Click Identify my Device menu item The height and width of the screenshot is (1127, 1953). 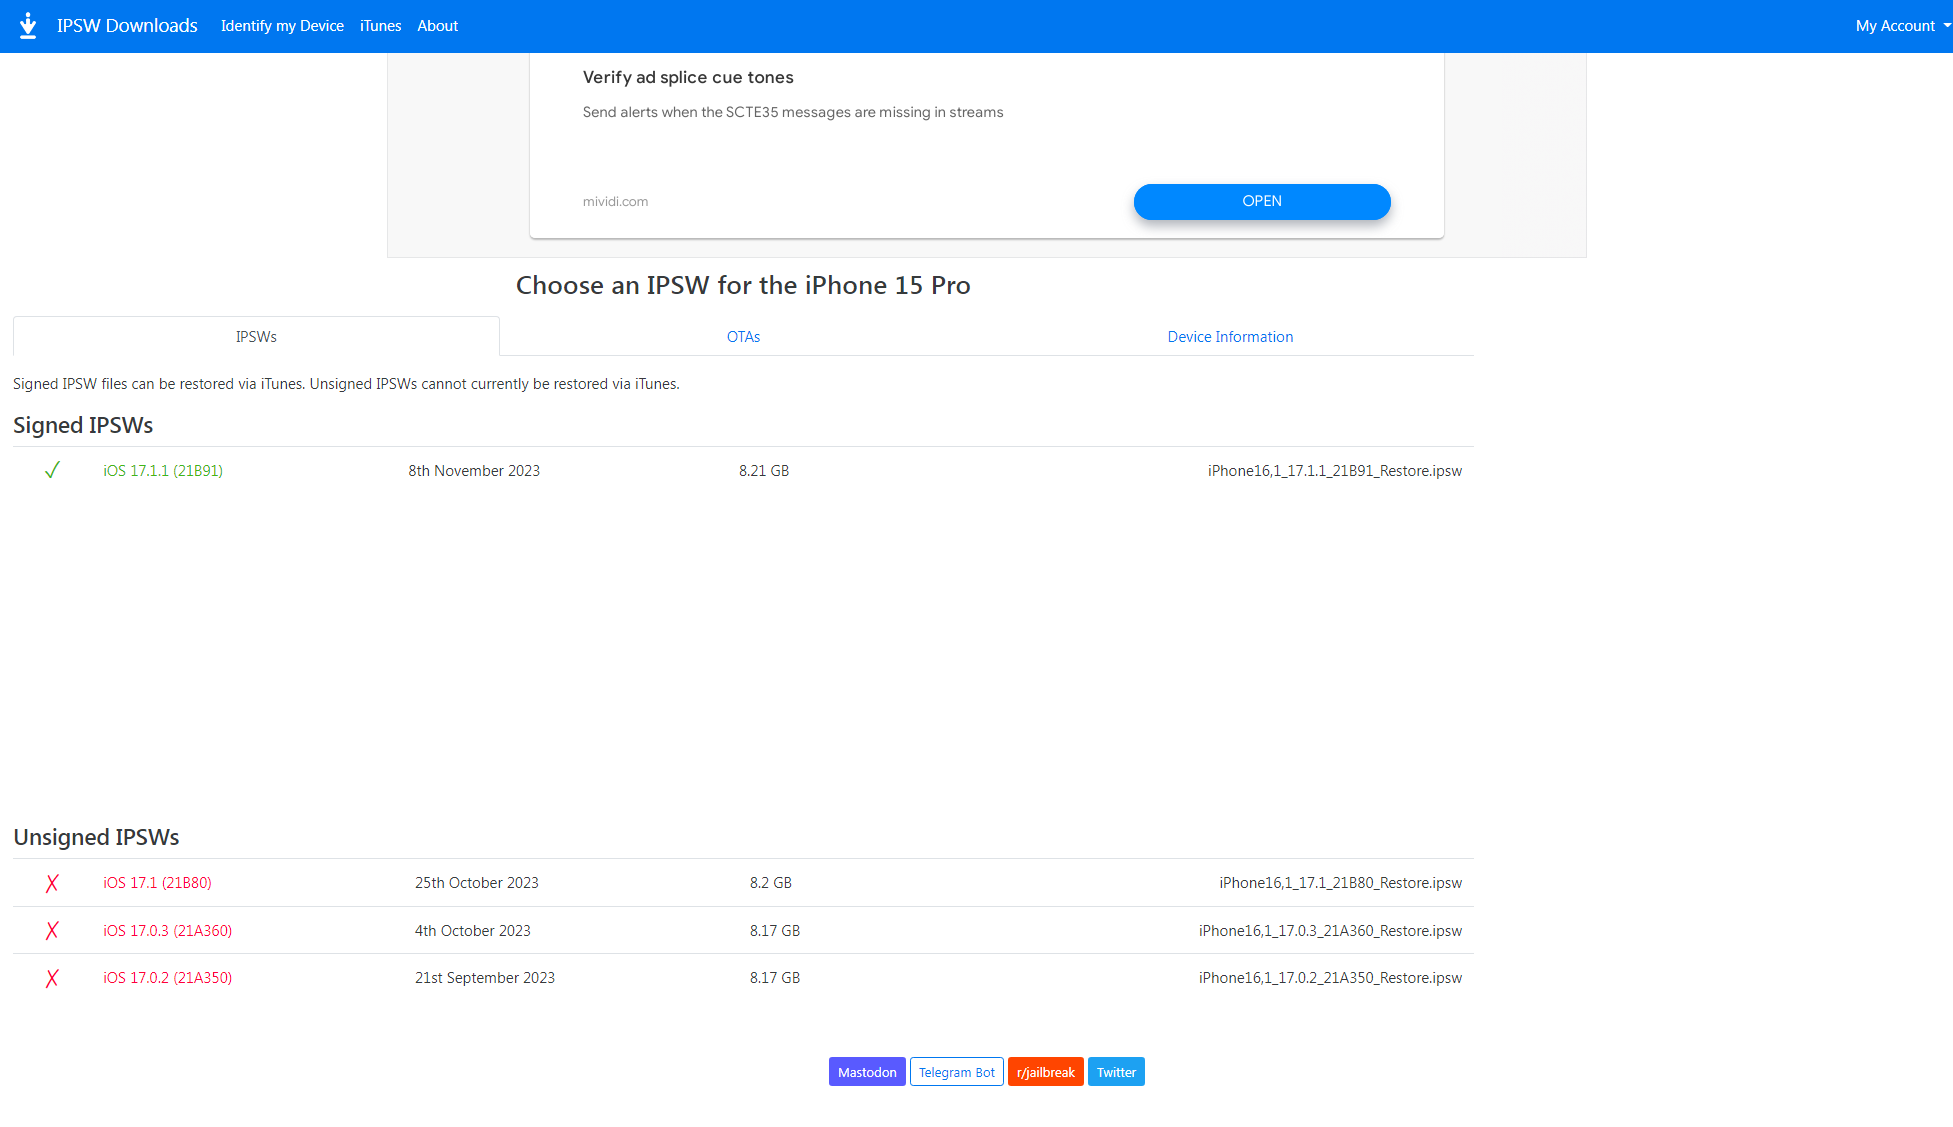pos(282,25)
